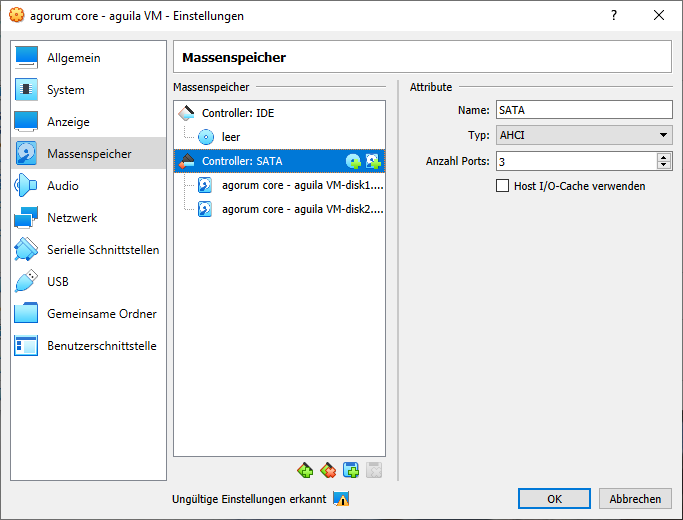683x520 pixels.
Task: Select the VM-disk1 hard disk entry
Action: tap(279, 185)
